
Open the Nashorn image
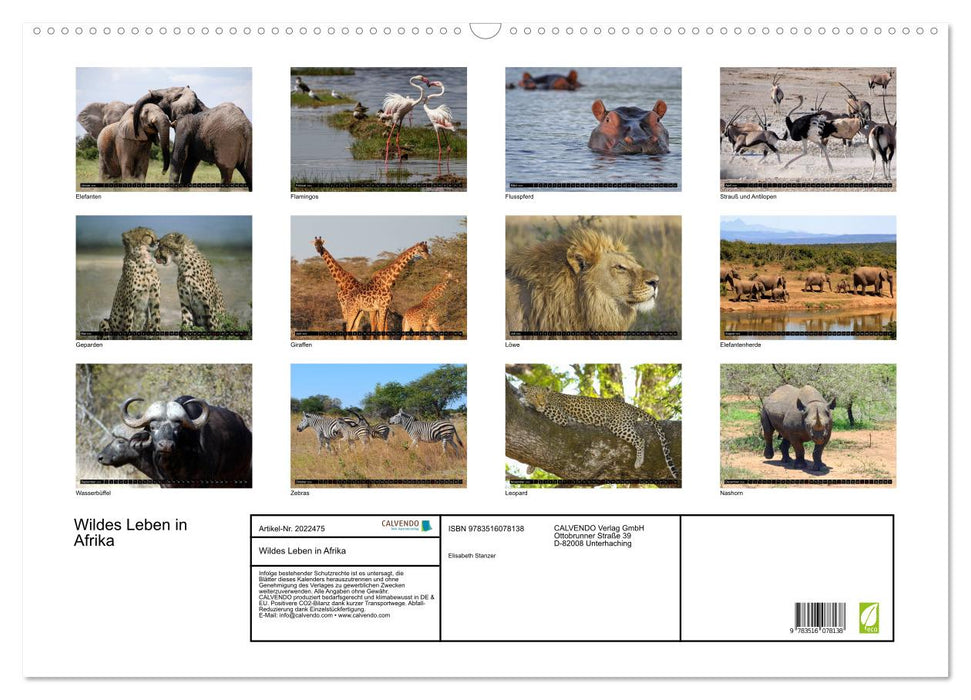[x=808, y=425]
